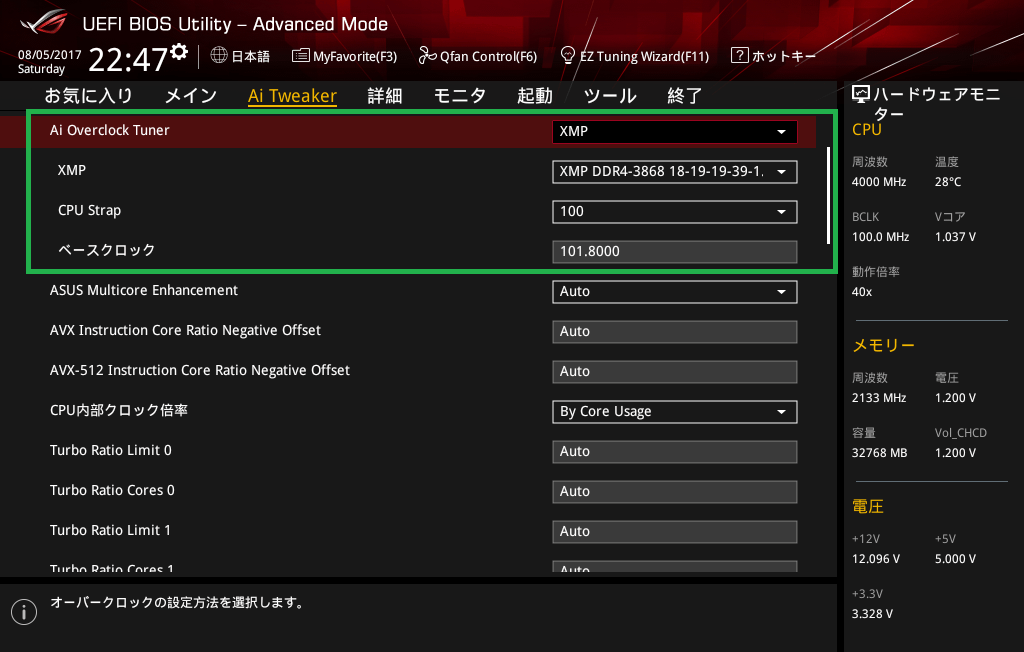Image resolution: width=1024 pixels, height=652 pixels.
Task: Launch Qfan Control(F6)
Action: coord(488,56)
